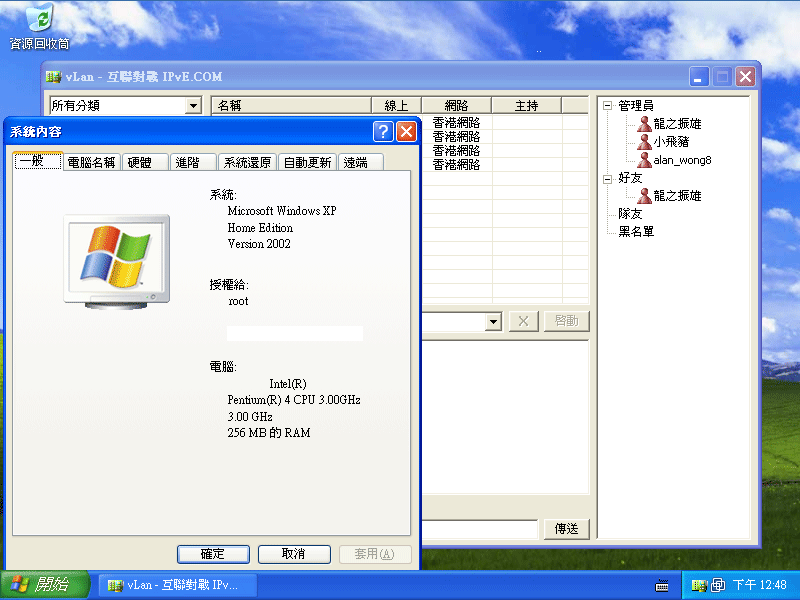Click user icon beside alan_wong8
The width and height of the screenshot is (800, 600).
tap(644, 160)
